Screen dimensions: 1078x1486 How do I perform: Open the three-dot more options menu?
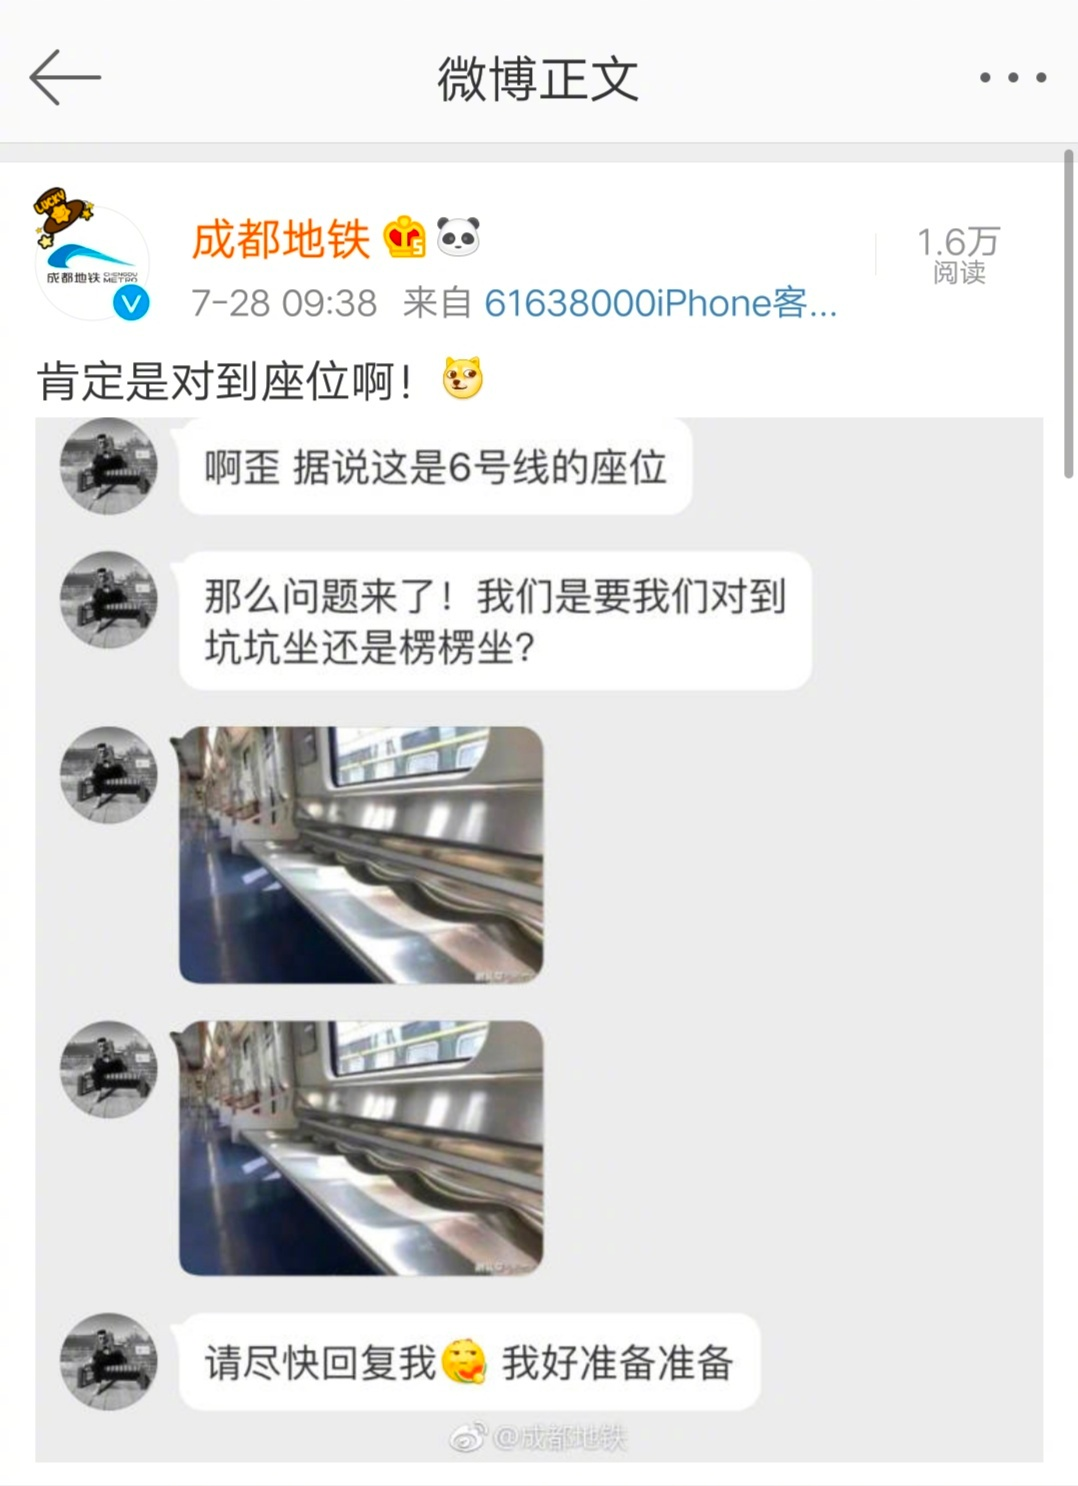click(1012, 77)
